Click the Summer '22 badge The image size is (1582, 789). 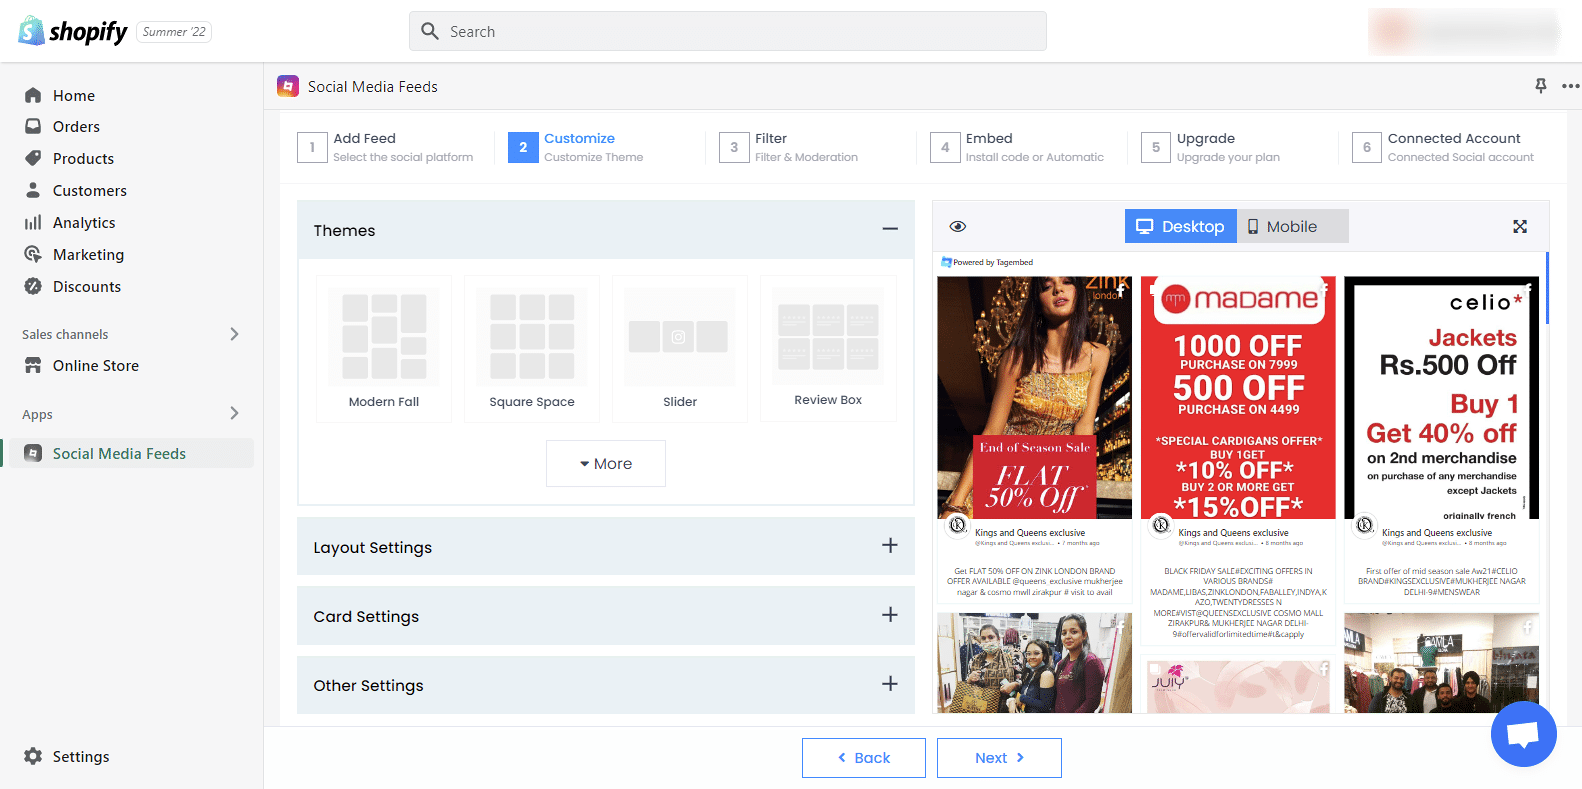174,32
